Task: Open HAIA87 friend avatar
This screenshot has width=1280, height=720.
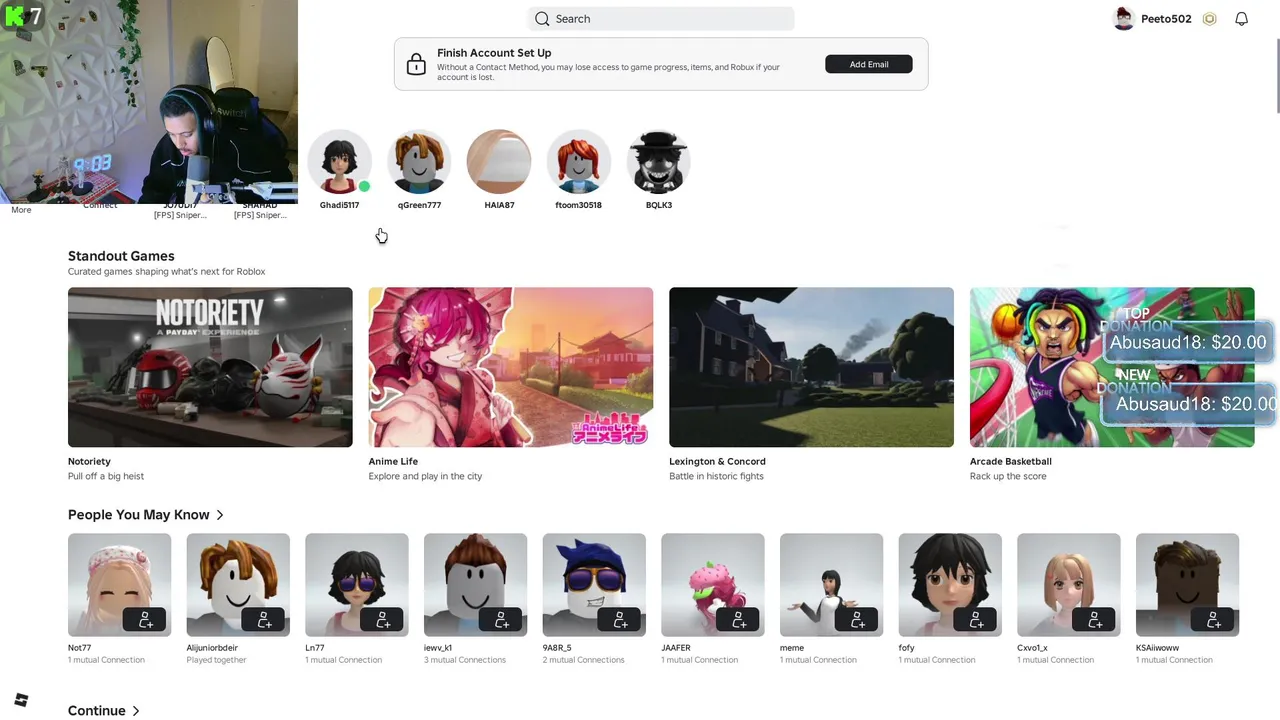Action: coord(499,161)
